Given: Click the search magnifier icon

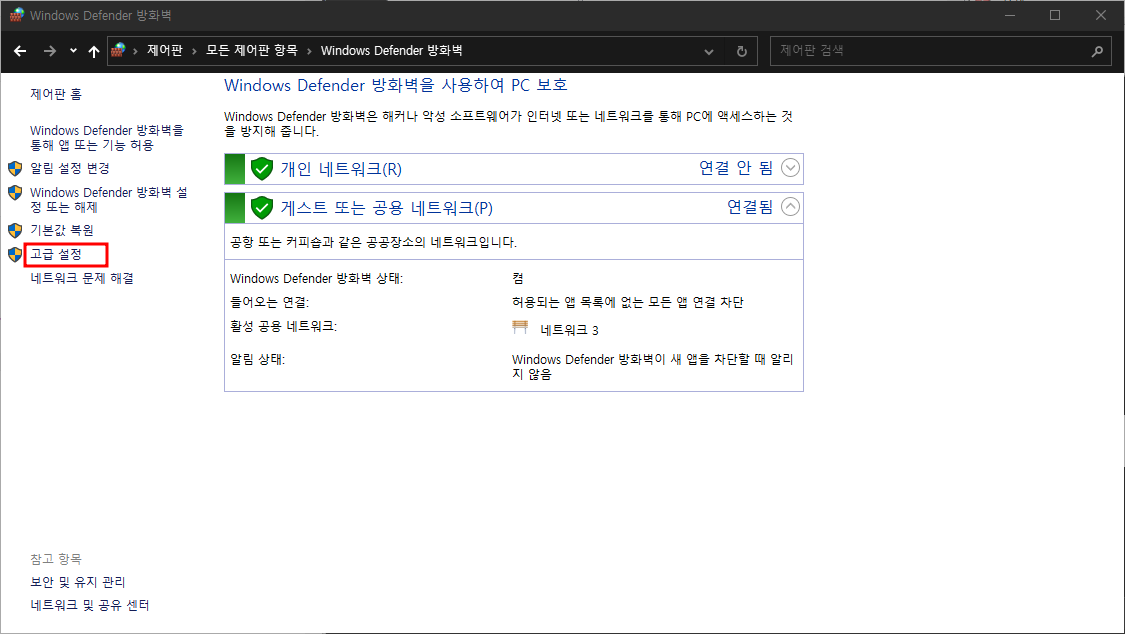Looking at the screenshot, I should 1097,51.
